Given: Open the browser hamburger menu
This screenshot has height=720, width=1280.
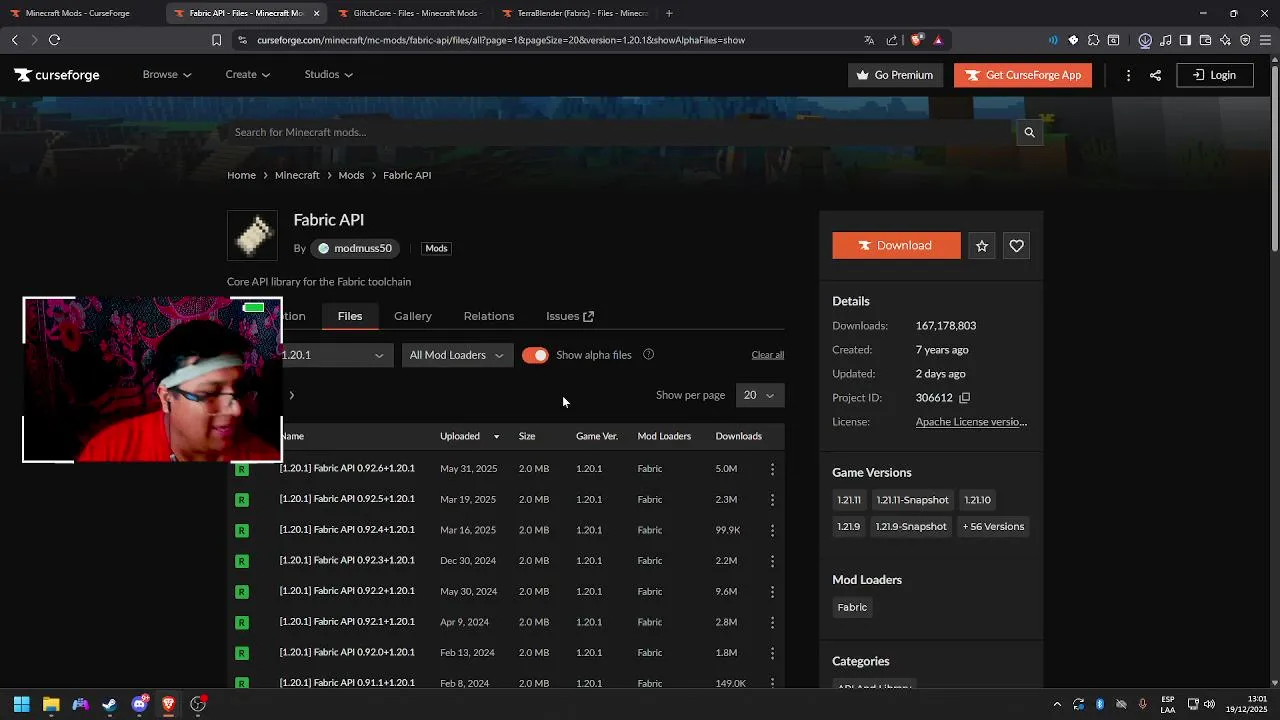Looking at the screenshot, I should pos(1265,40).
